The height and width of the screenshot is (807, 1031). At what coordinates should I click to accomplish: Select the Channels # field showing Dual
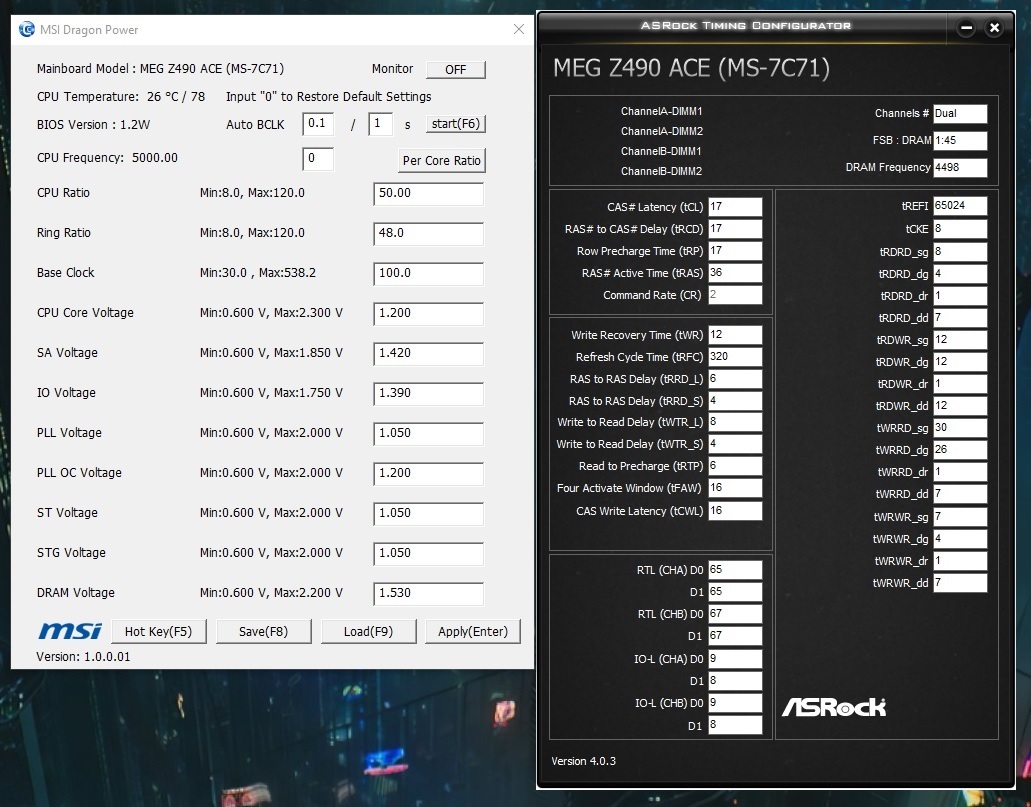[x=960, y=114]
